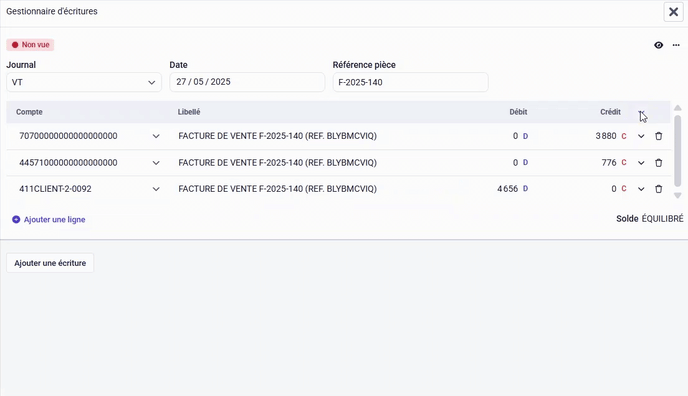
Task: Click the plus icon beside Ajouter une ligne
Action: coord(16,219)
